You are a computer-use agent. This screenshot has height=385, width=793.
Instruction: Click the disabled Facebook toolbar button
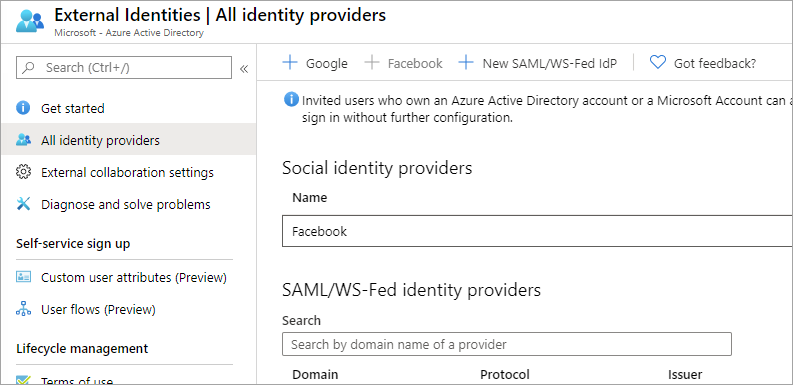(x=404, y=63)
